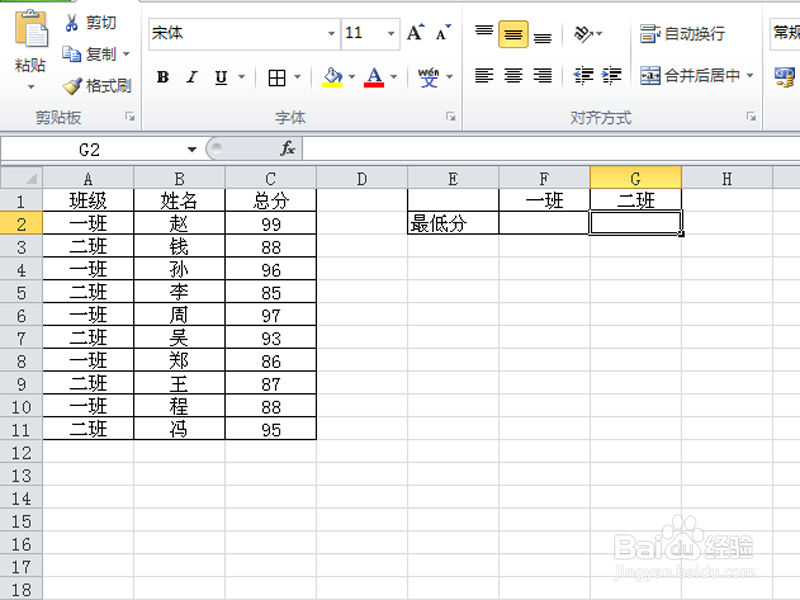This screenshot has height=600, width=800.
Task: Click cell with 总分 header
Action: coord(271,201)
